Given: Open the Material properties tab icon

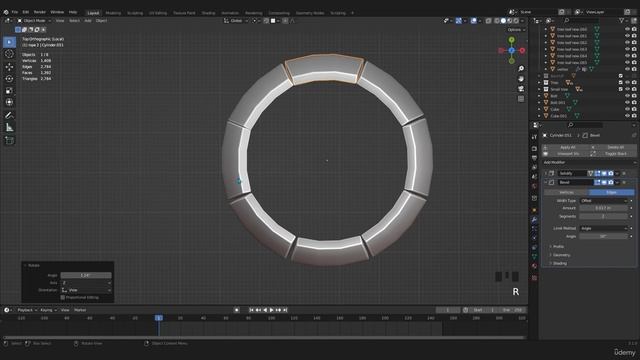Looking at the screenshot, I should [x=534, y=266].
